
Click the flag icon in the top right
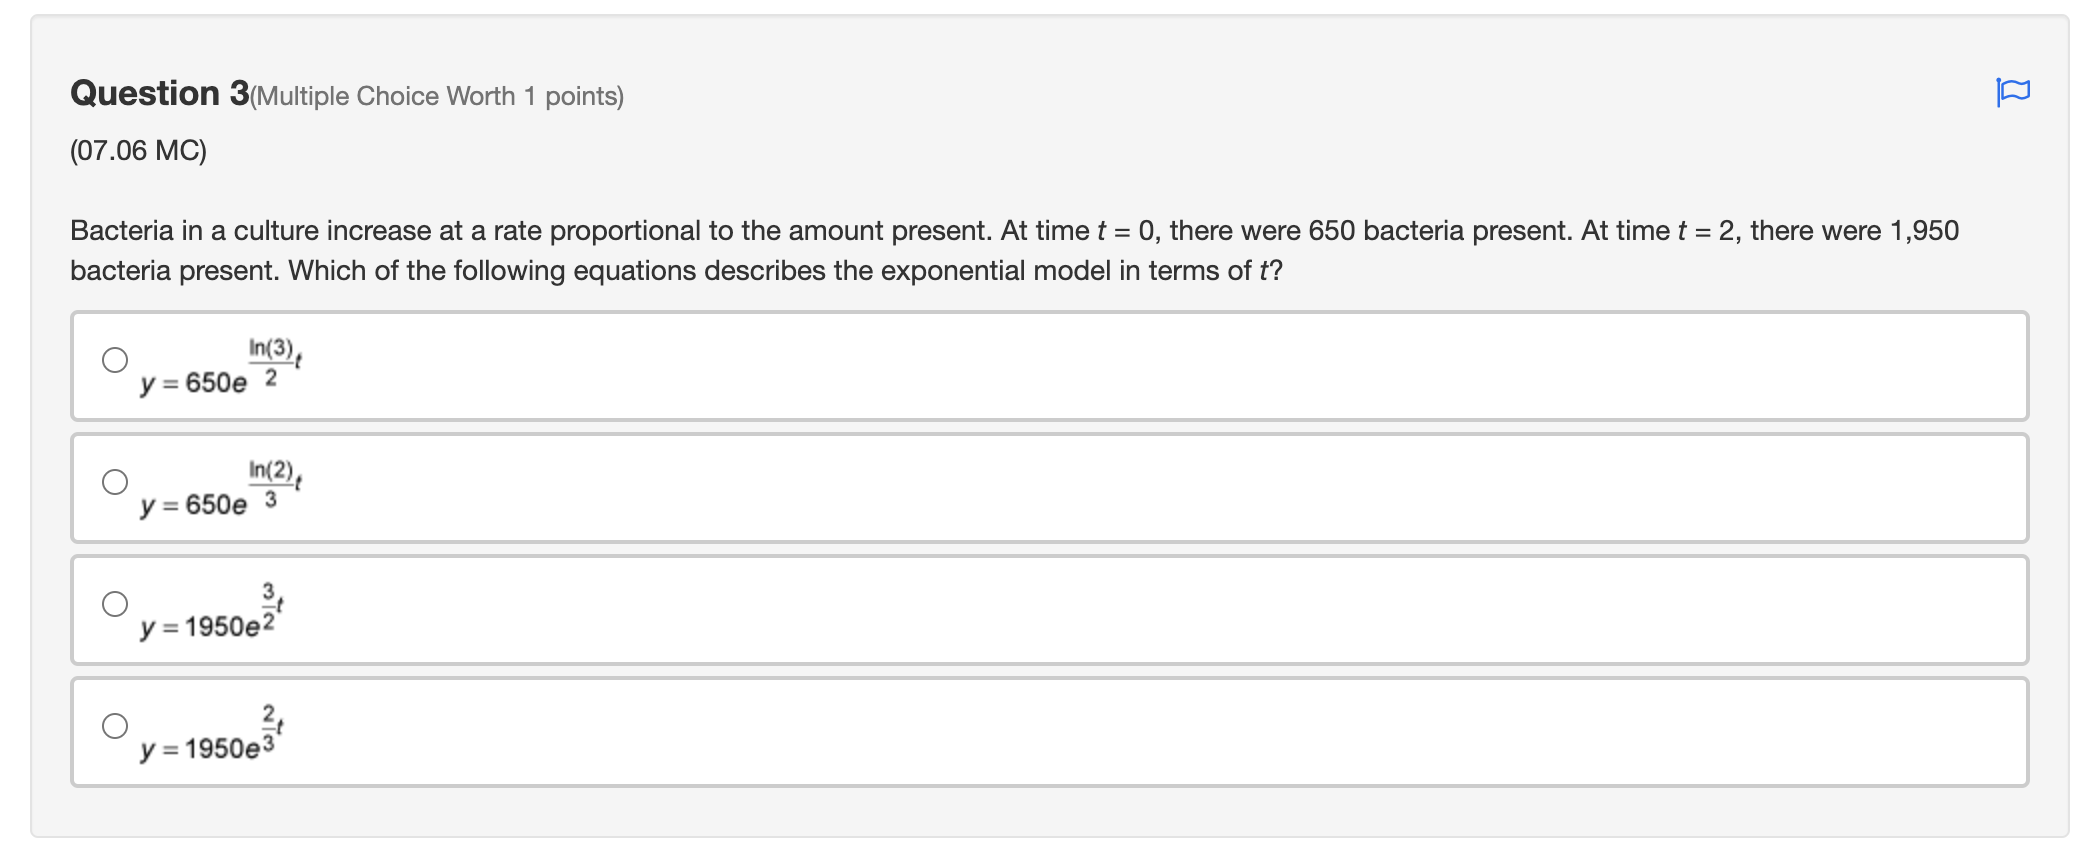tap(2014, 93)
